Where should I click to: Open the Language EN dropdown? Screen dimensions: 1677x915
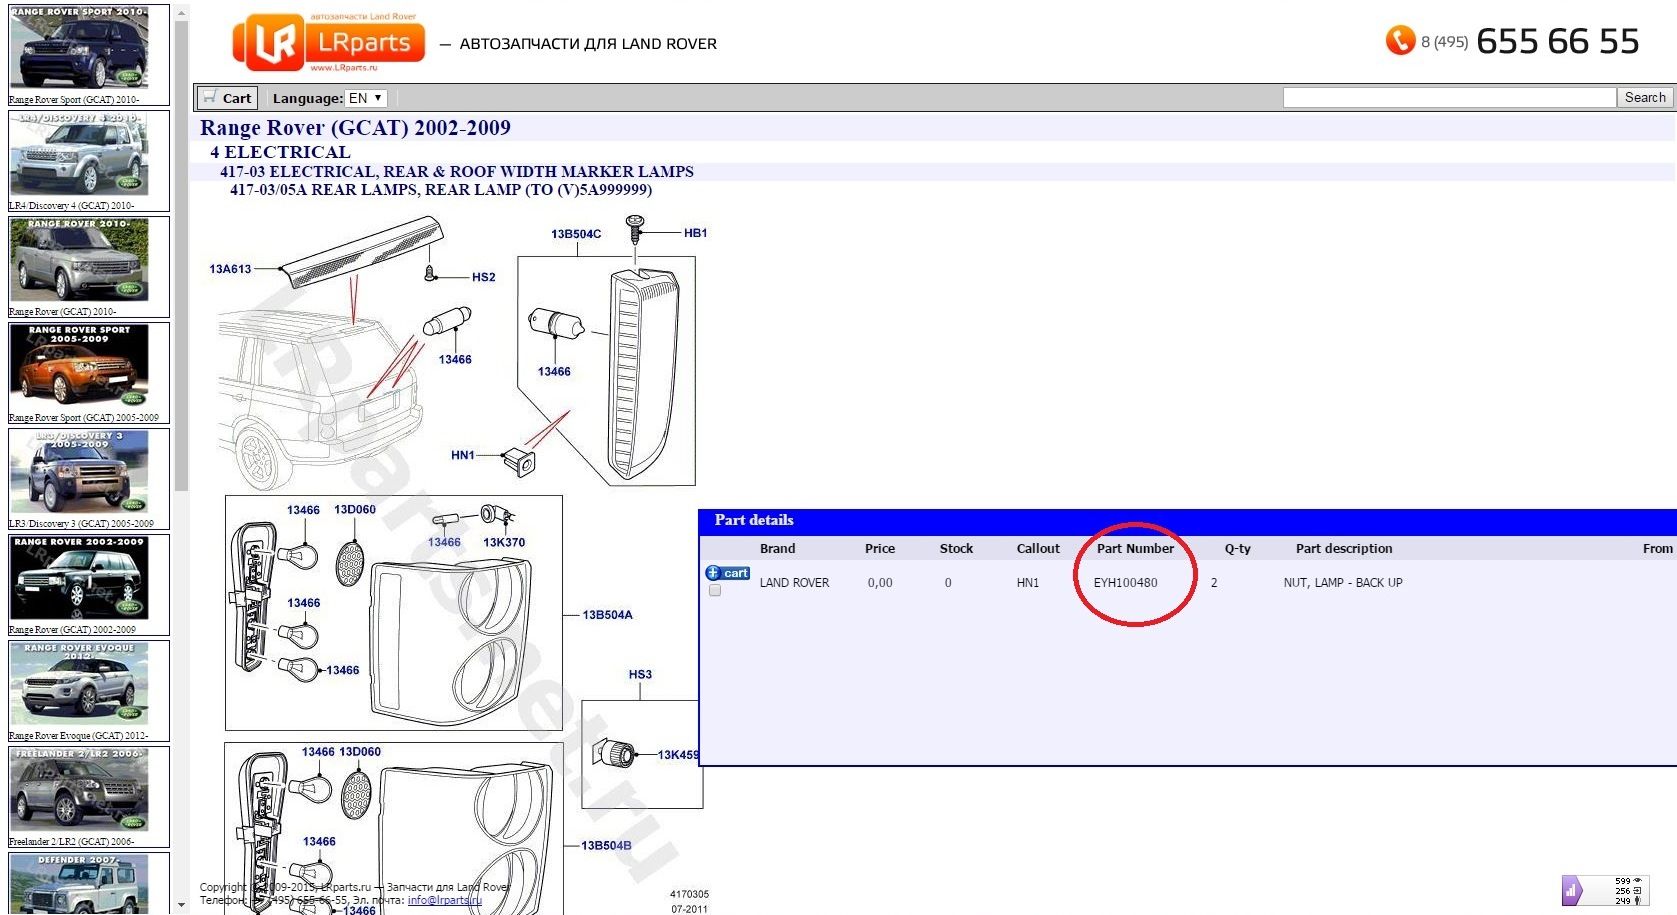click(366, 98)
